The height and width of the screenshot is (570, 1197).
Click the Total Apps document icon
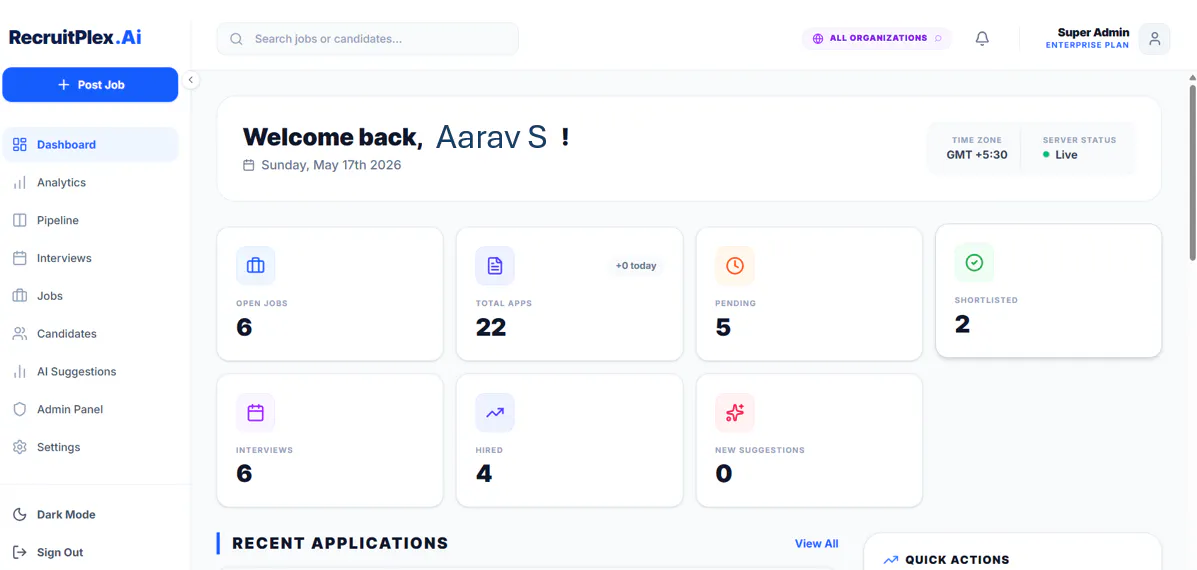(x=495, y=266)
